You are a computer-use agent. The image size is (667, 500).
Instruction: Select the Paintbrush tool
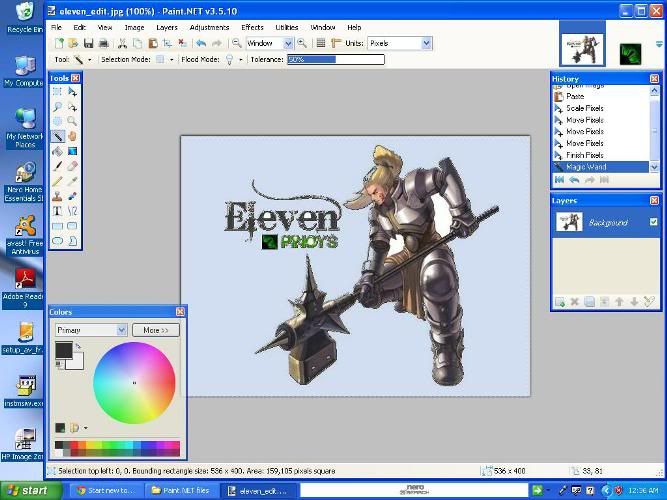tap(57, 166)
